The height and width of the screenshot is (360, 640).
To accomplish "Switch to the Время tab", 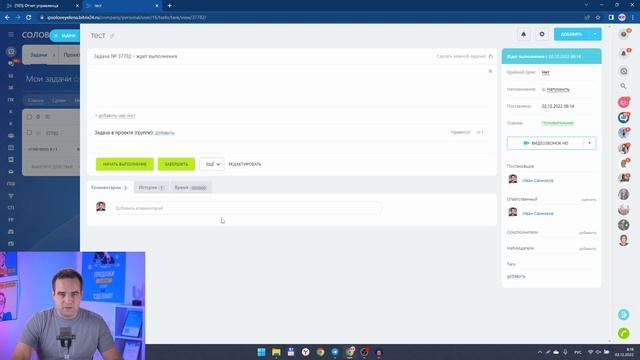I will pos(191,187).
